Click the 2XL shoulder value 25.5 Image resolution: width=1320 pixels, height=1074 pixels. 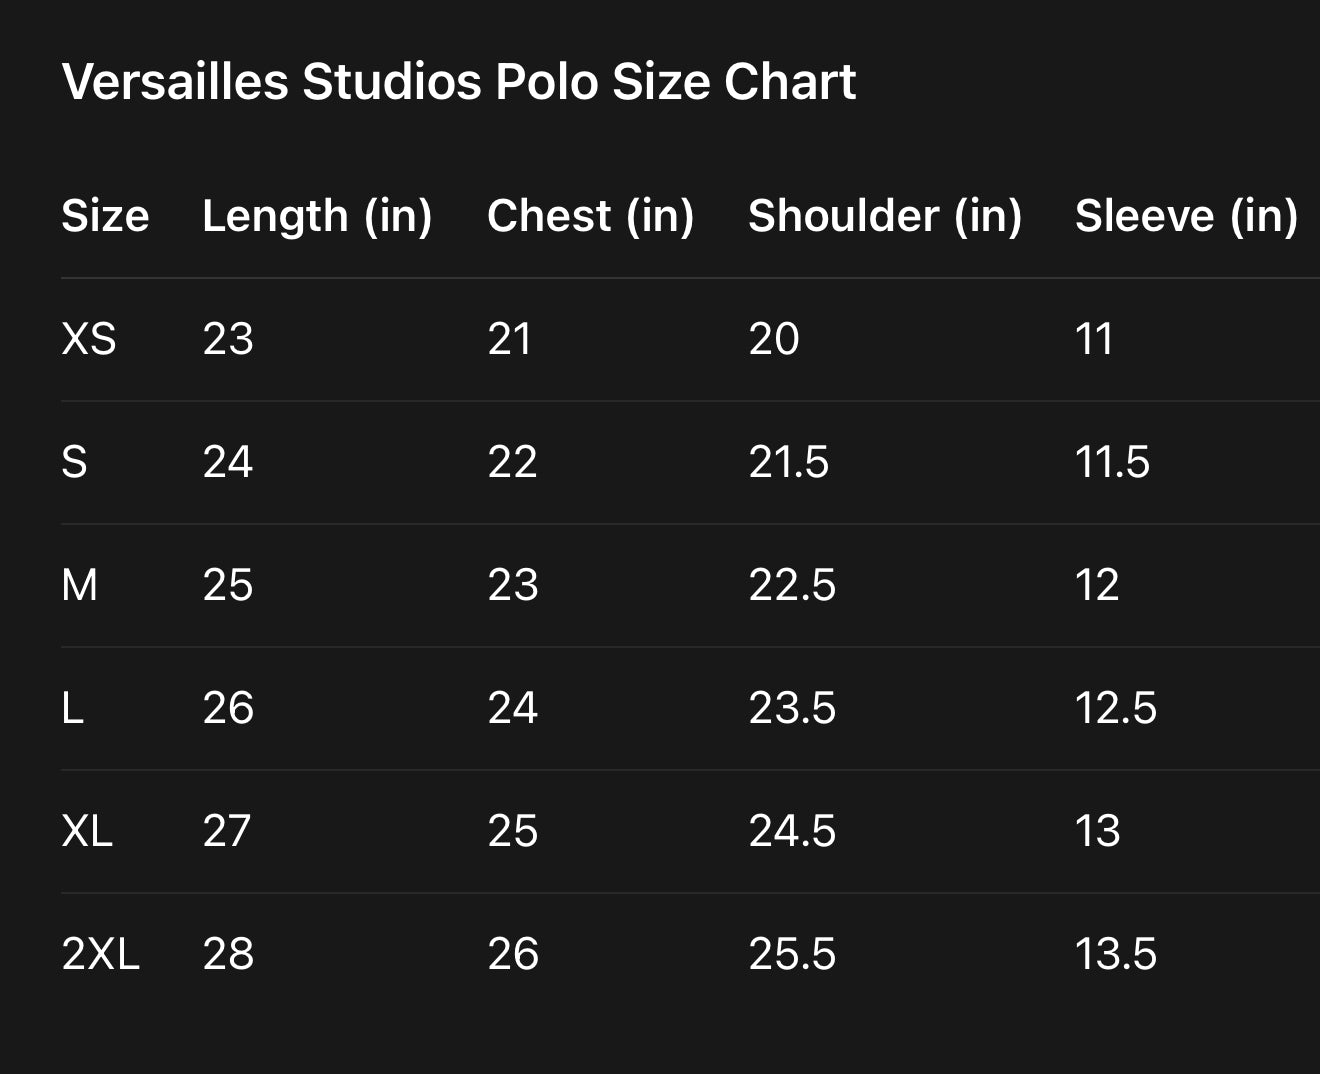(x=792, y=954)
